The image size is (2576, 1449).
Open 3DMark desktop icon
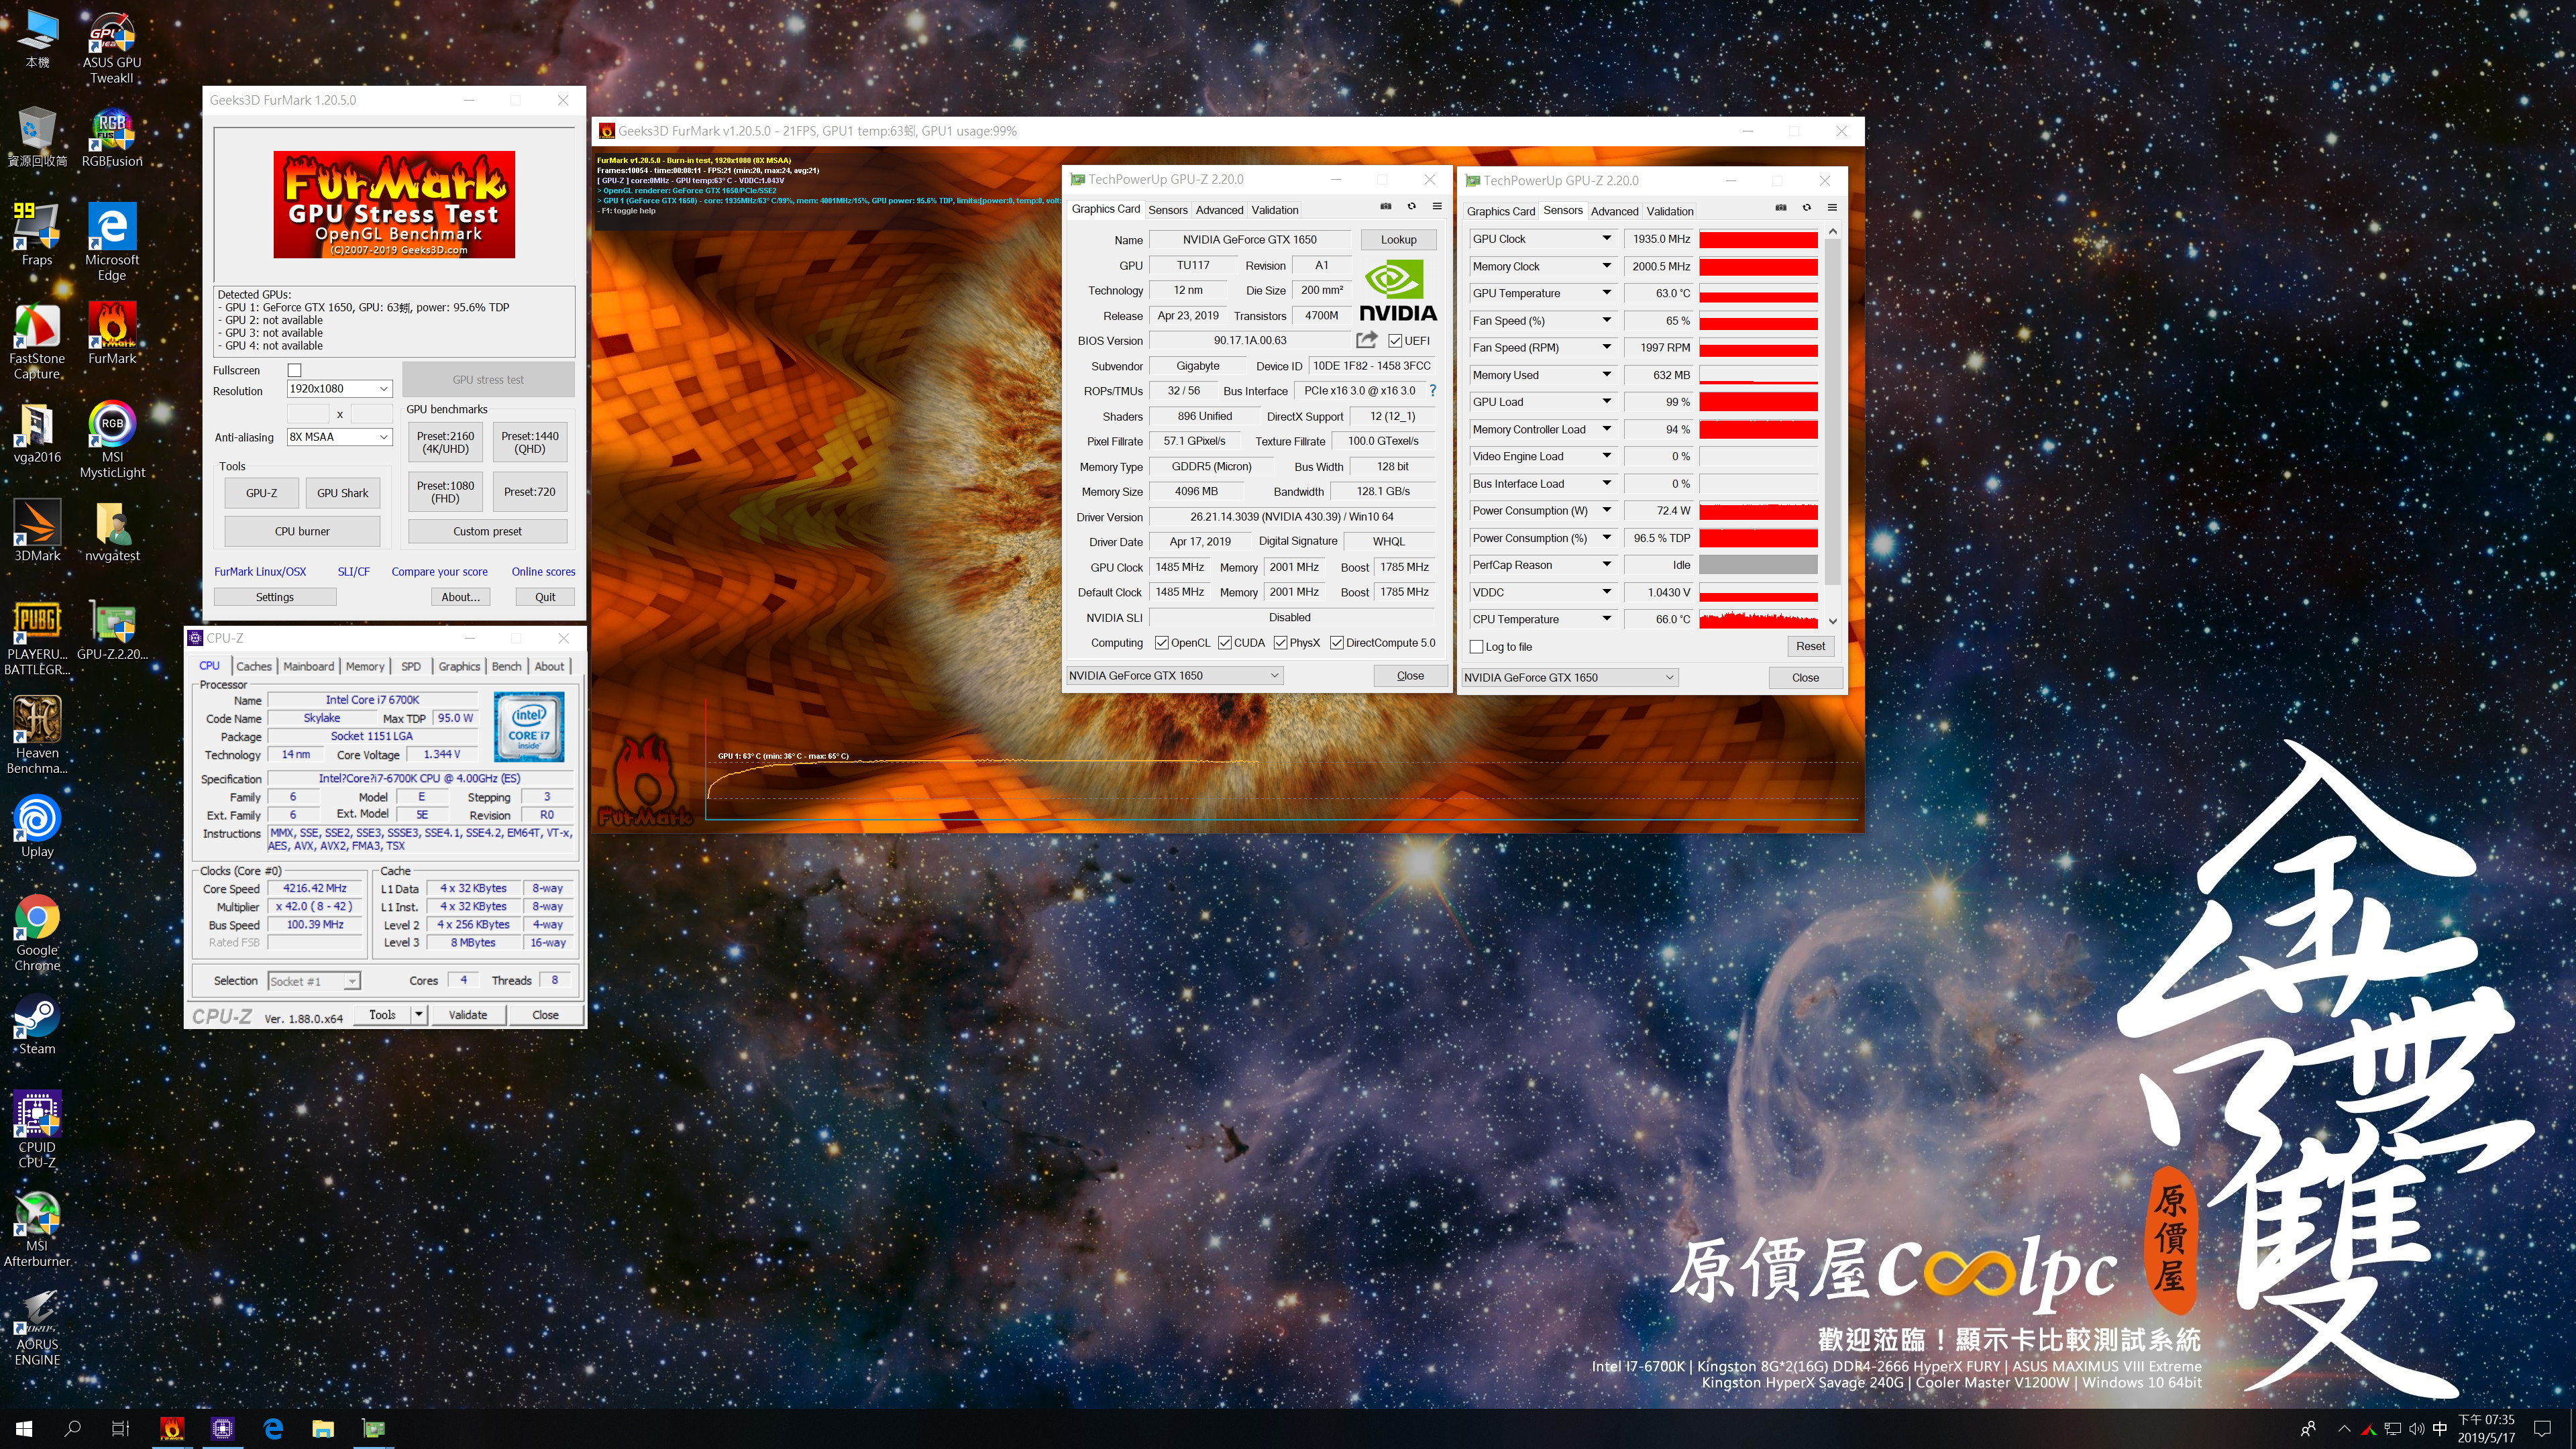point(37,531)
